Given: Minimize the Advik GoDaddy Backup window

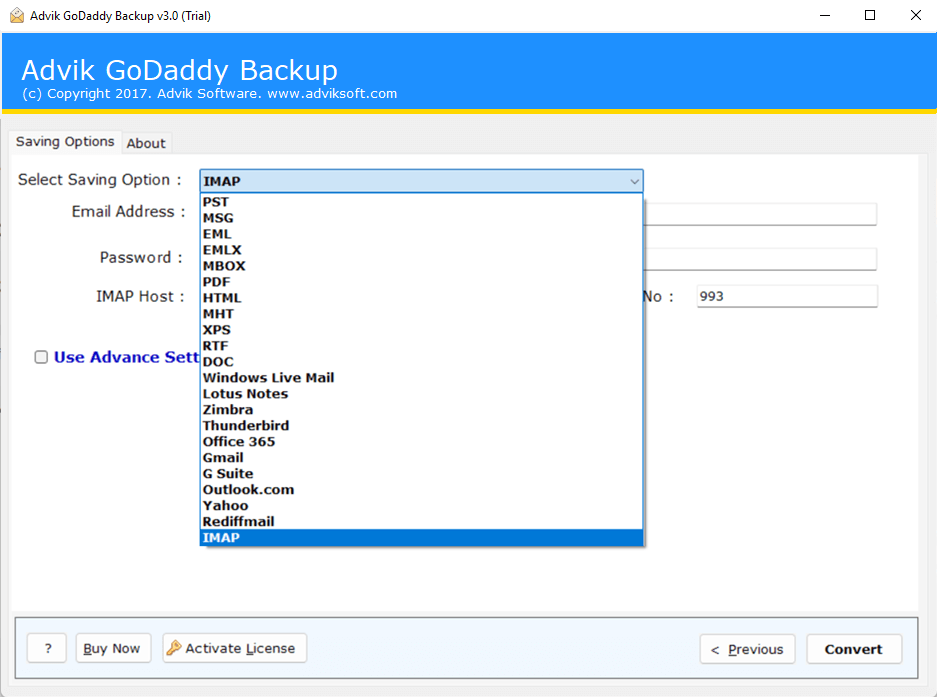Looking at the screenshot, I should click(825, 16).
